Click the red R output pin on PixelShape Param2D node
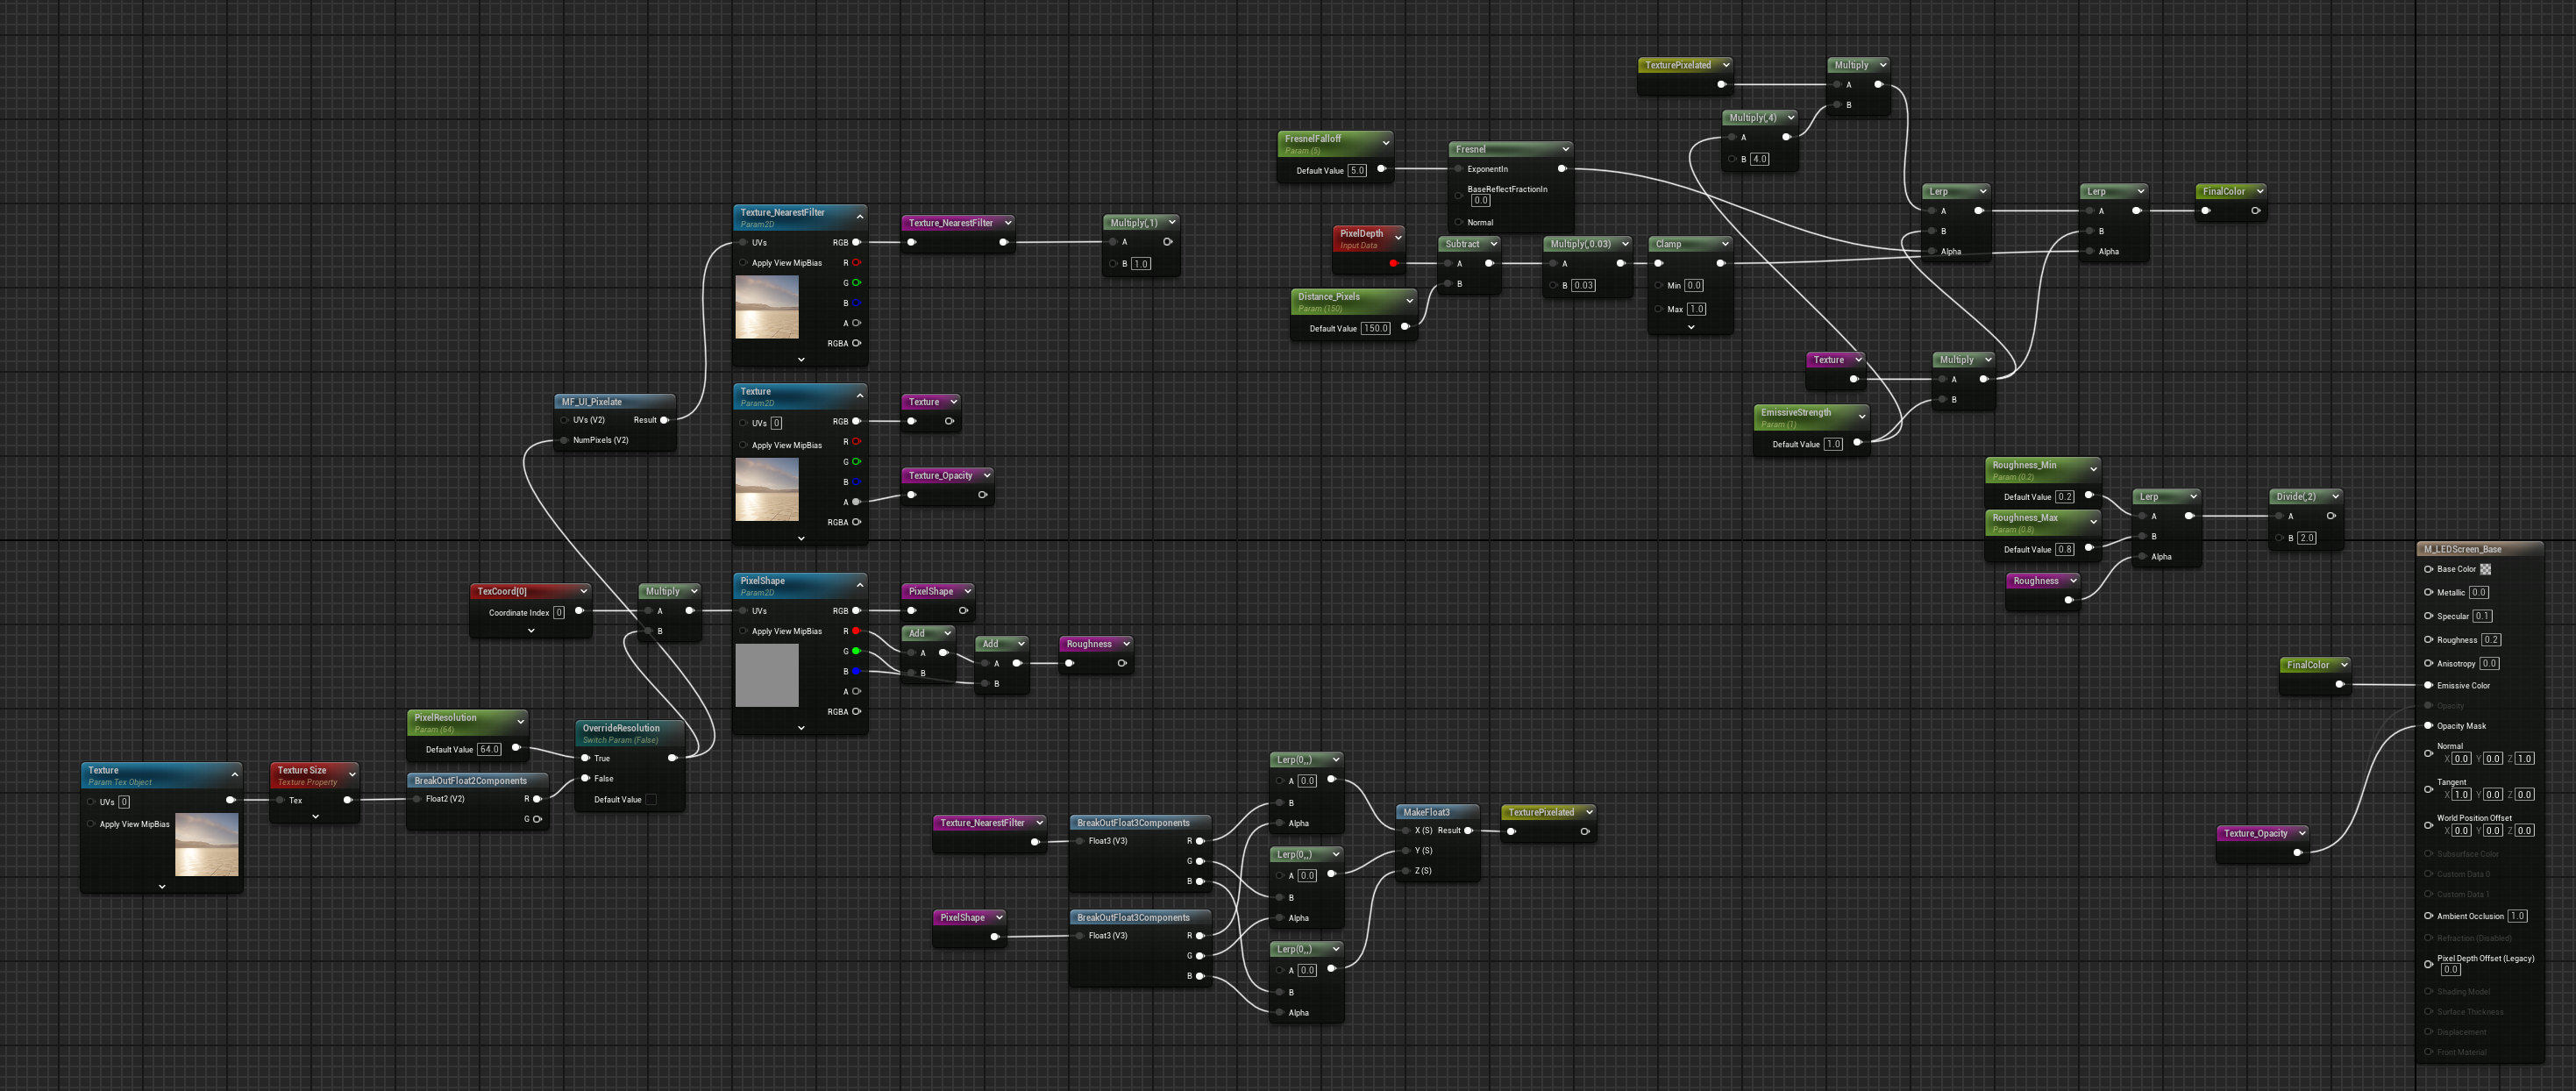The height and width of the screenshot is (1091, 2576). coord(856,631)
